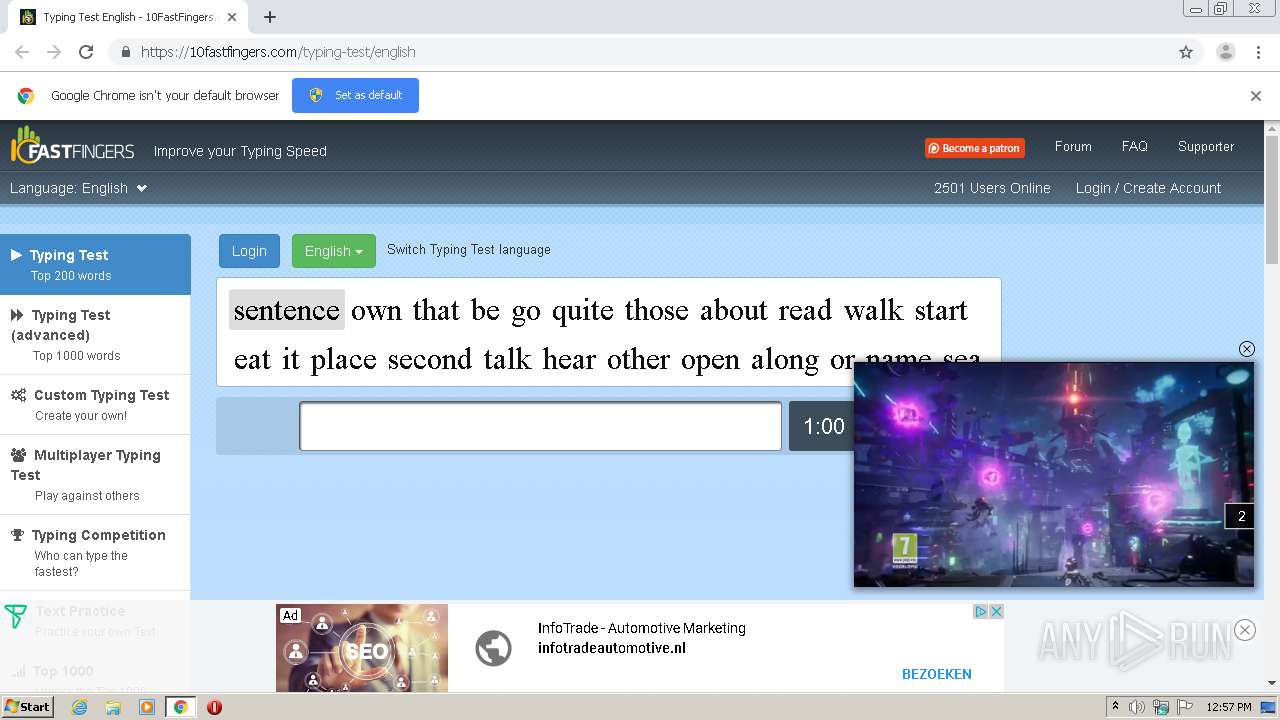The image size is (1280, 720).
Task: Go back to previous page
Action: [22, 52]
